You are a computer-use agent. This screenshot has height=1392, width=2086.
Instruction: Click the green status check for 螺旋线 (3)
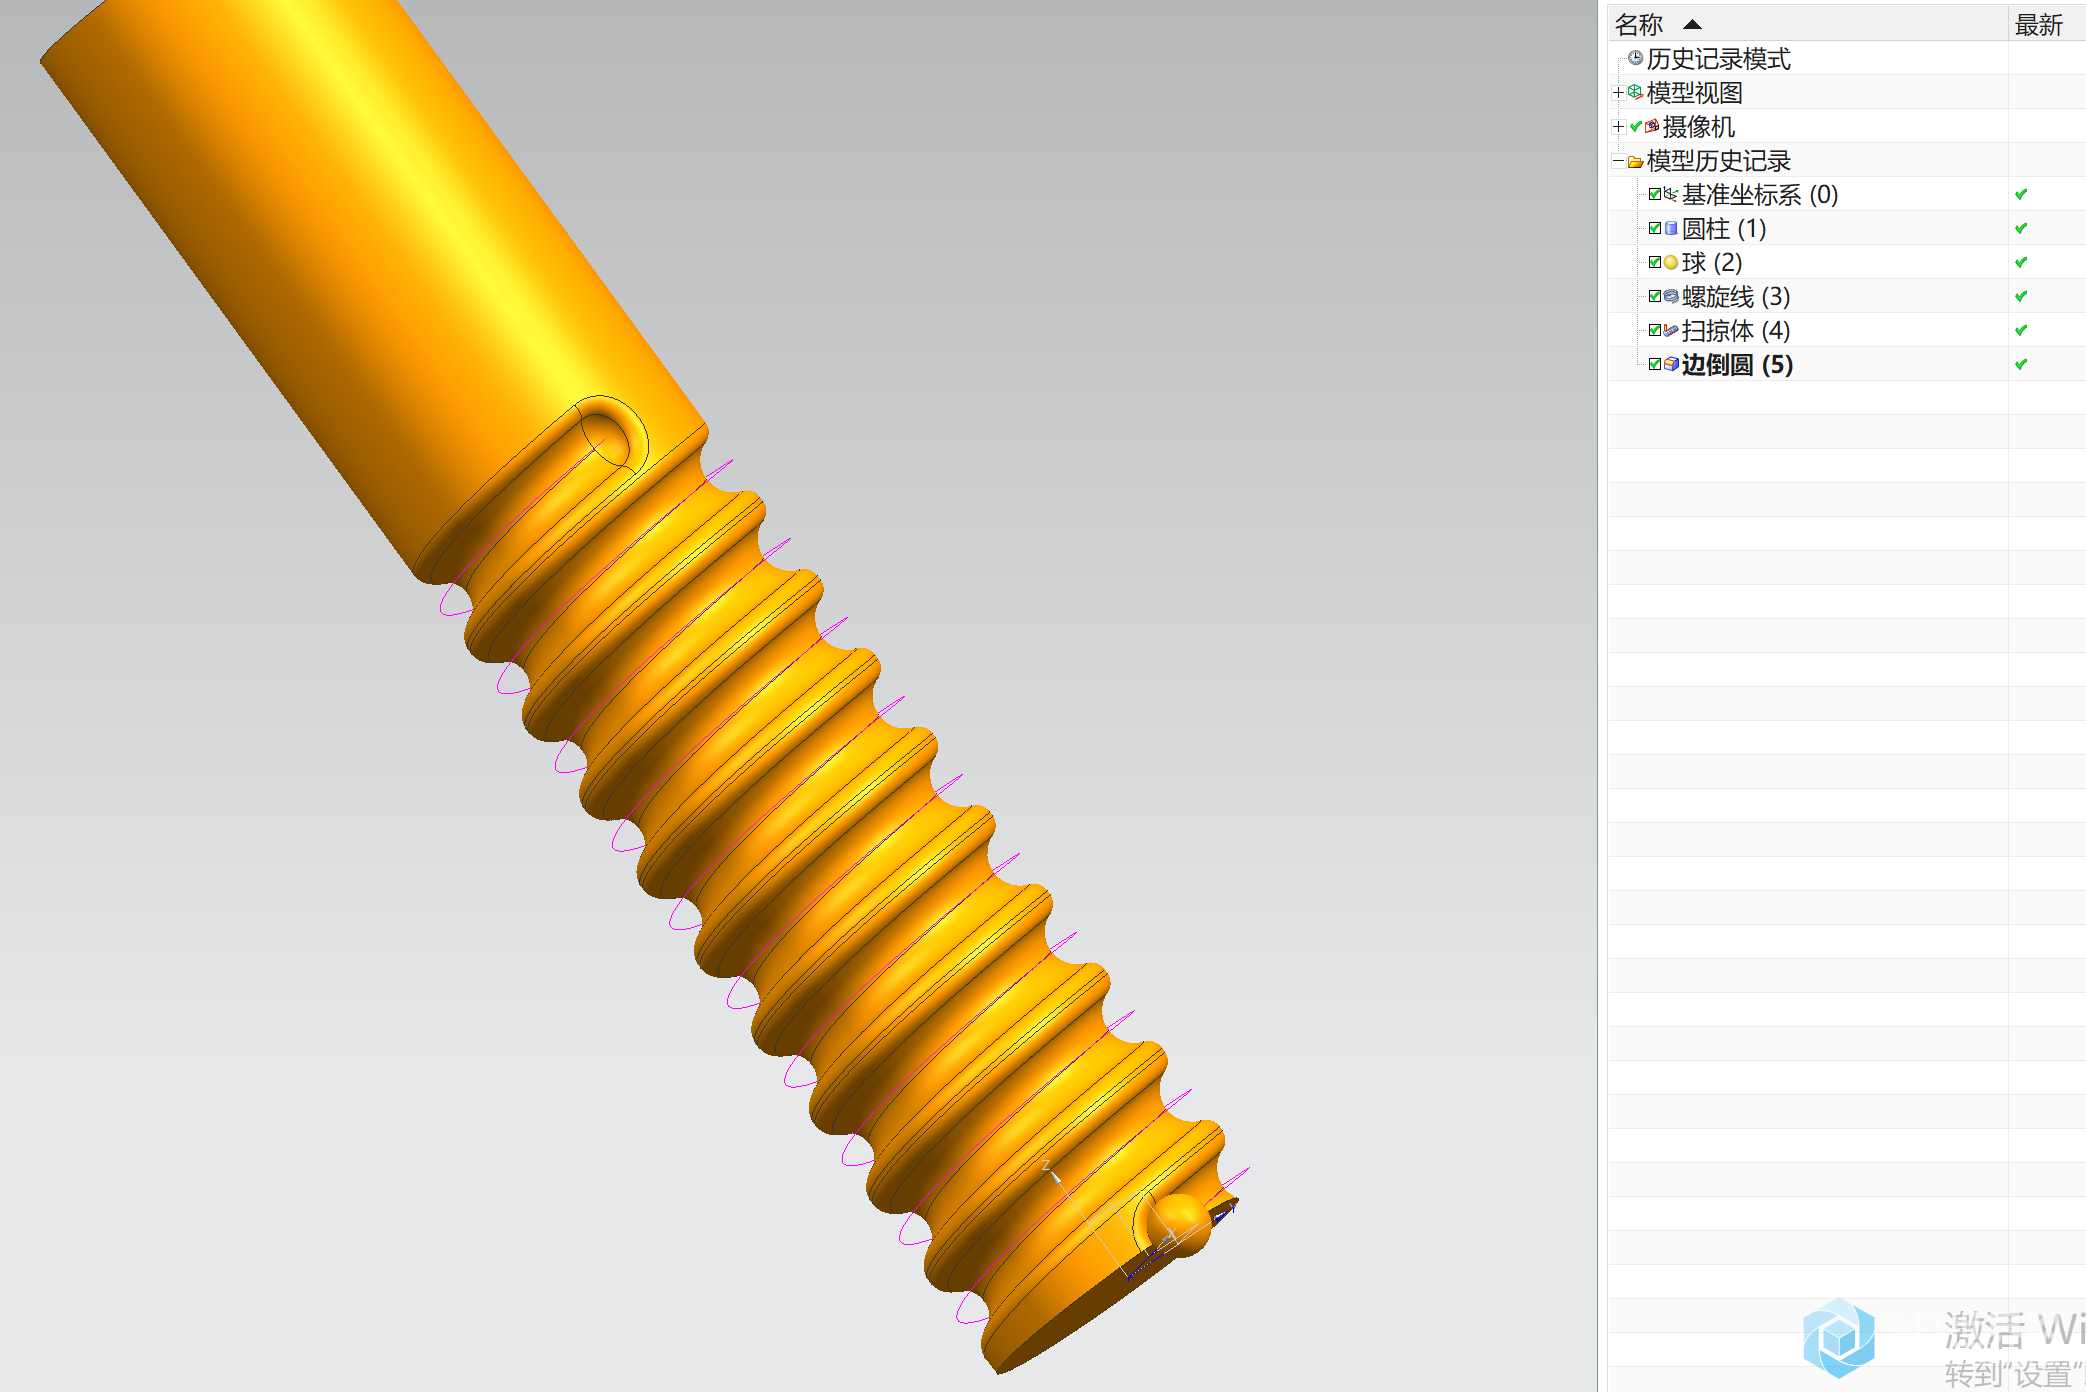pyautogui.click(x=2021, y=296)
